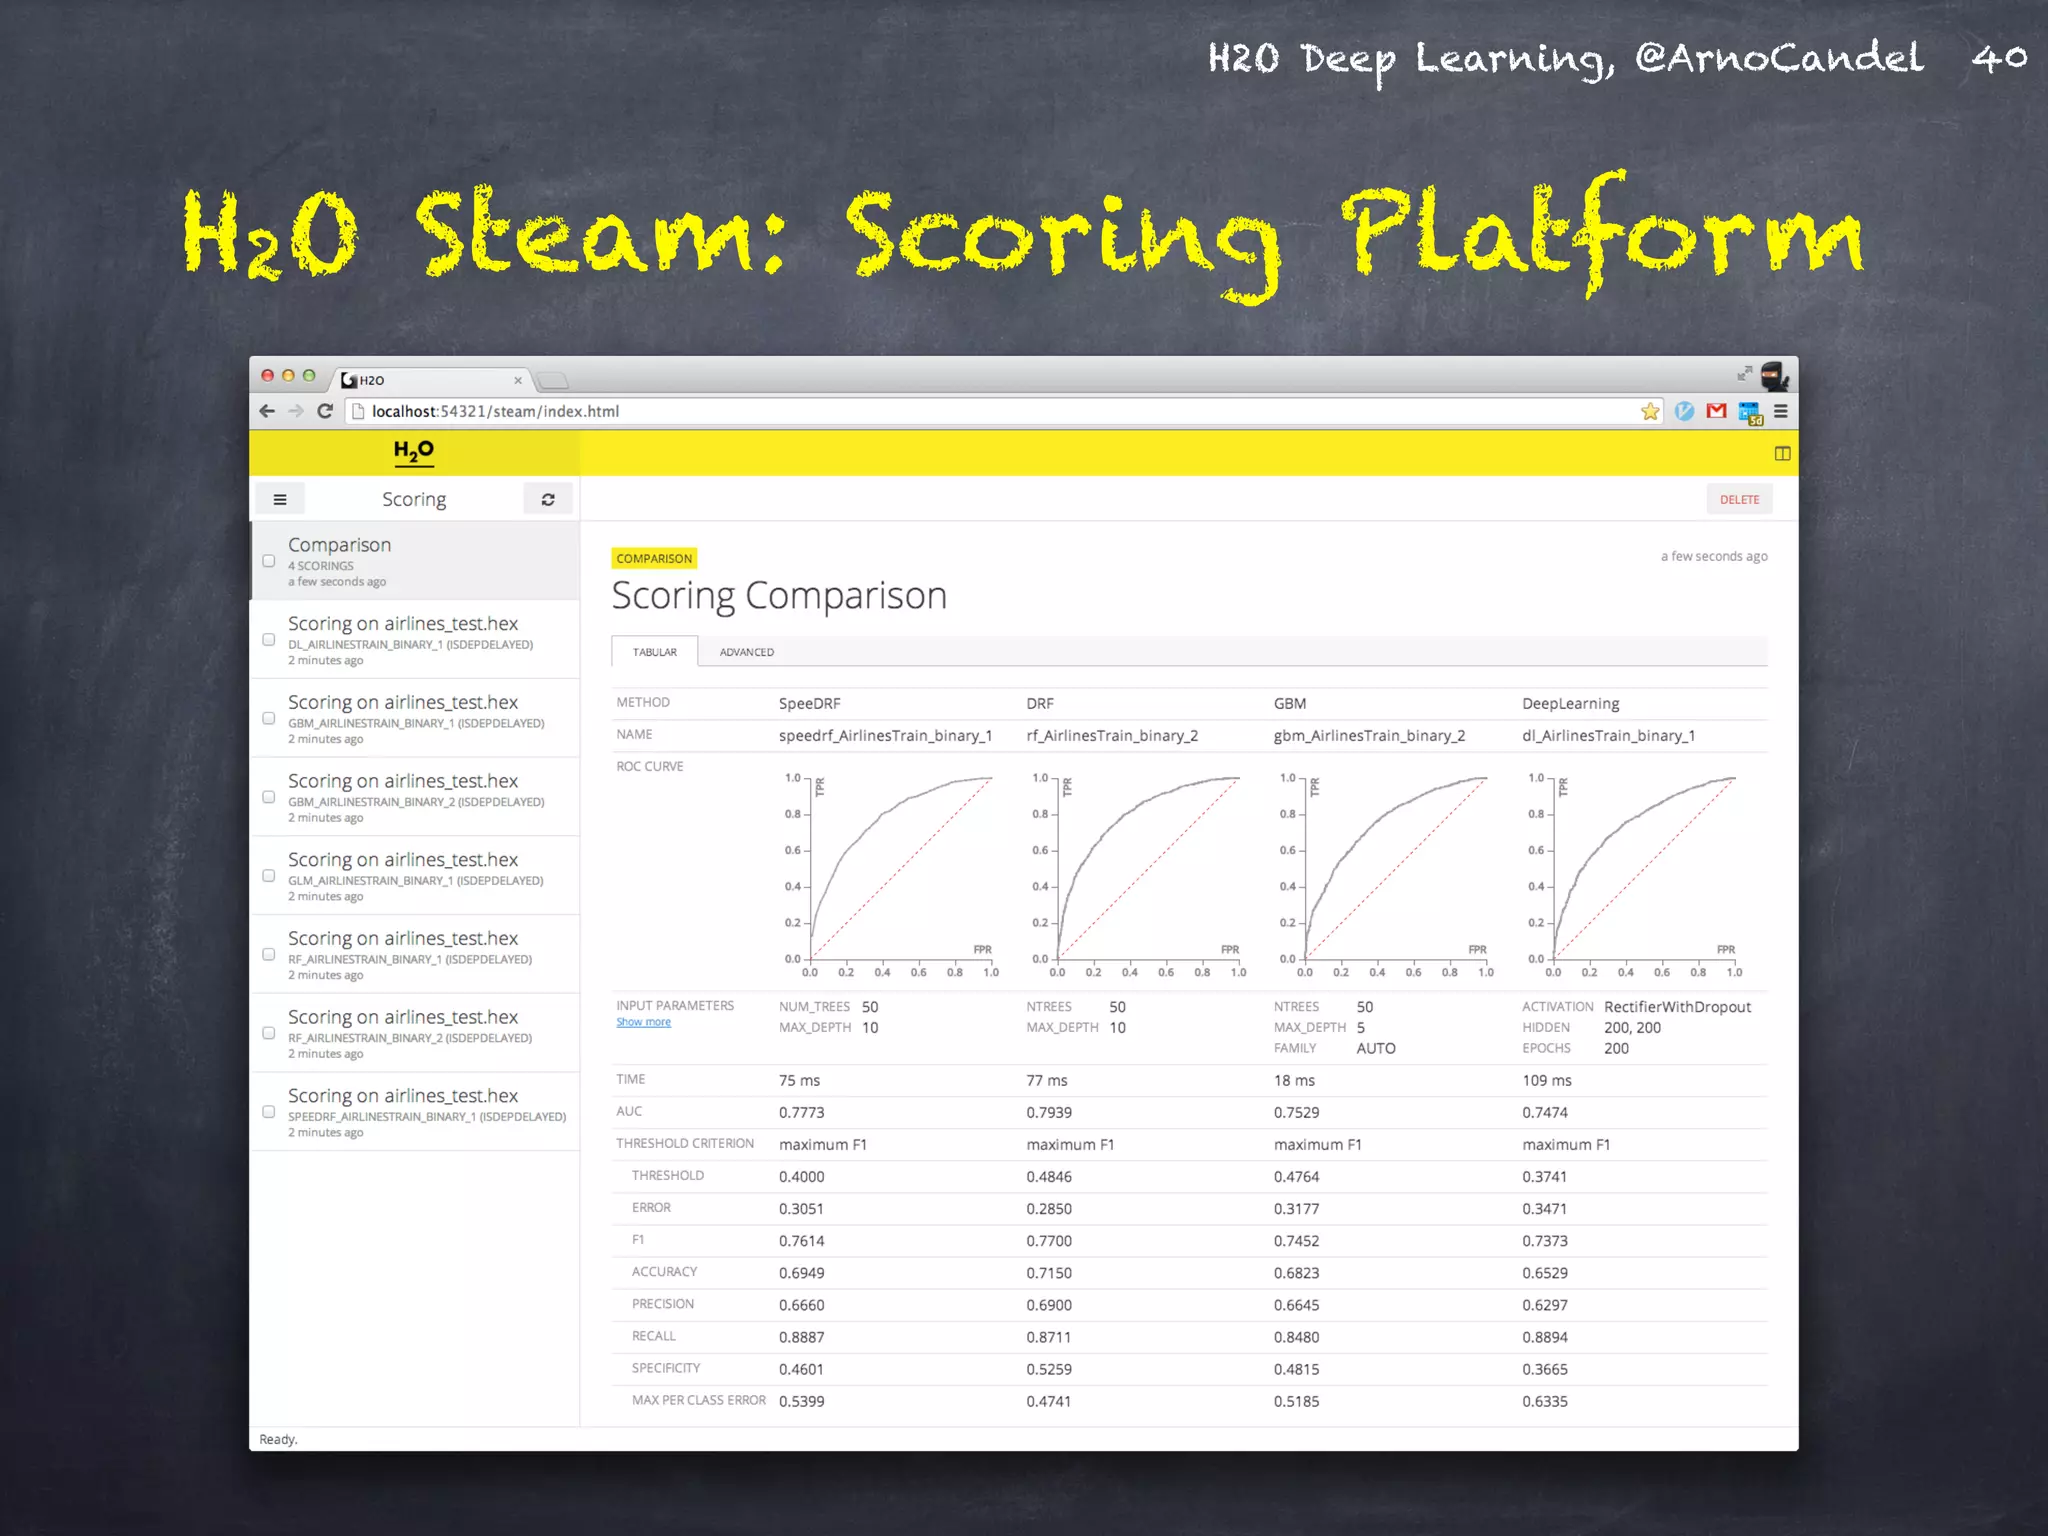Click the blue circular extension icon
The width and height of the screenshot is (2048, 1536).
[1685, 411]
